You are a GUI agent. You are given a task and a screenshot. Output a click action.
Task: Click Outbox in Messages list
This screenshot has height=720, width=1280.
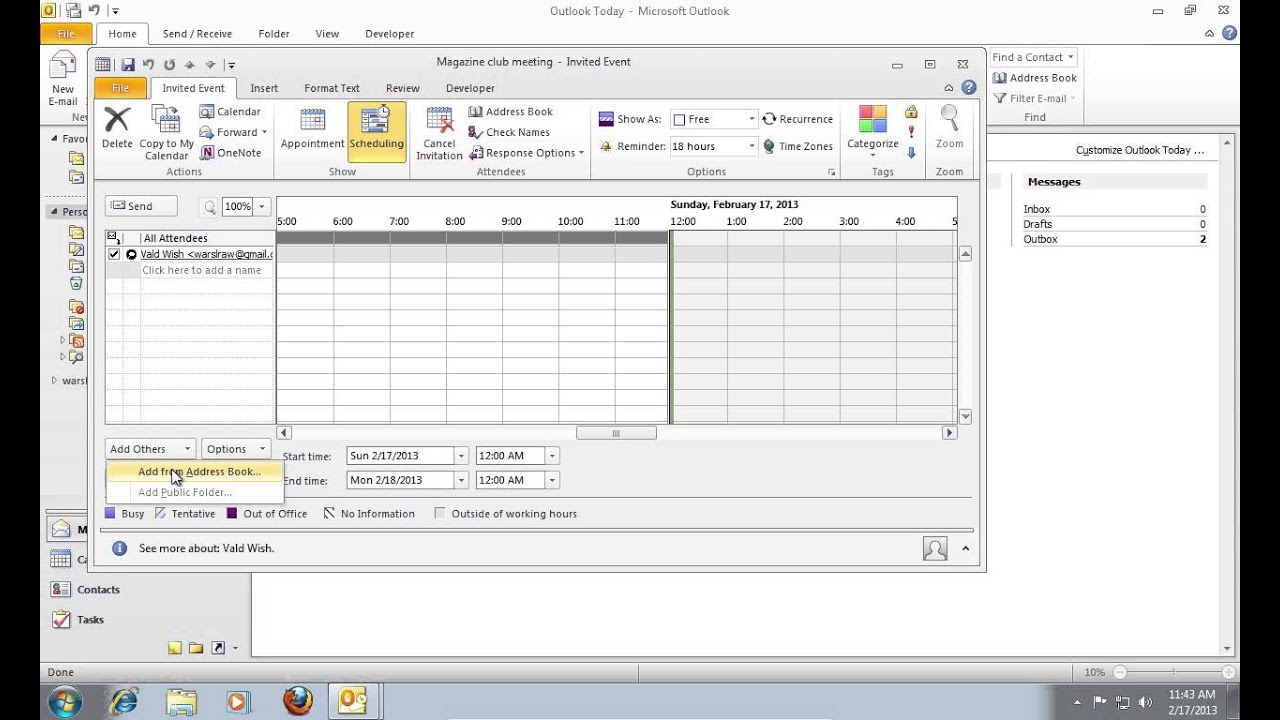pyautogui.click(x=1040, y=239)
